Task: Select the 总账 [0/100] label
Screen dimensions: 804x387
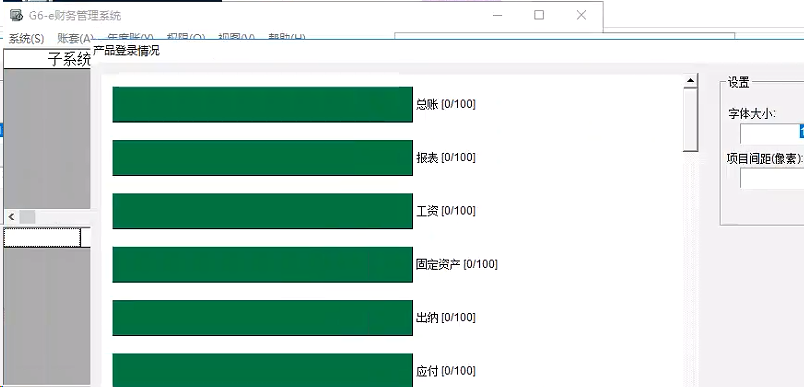Action: click(446, 104)
